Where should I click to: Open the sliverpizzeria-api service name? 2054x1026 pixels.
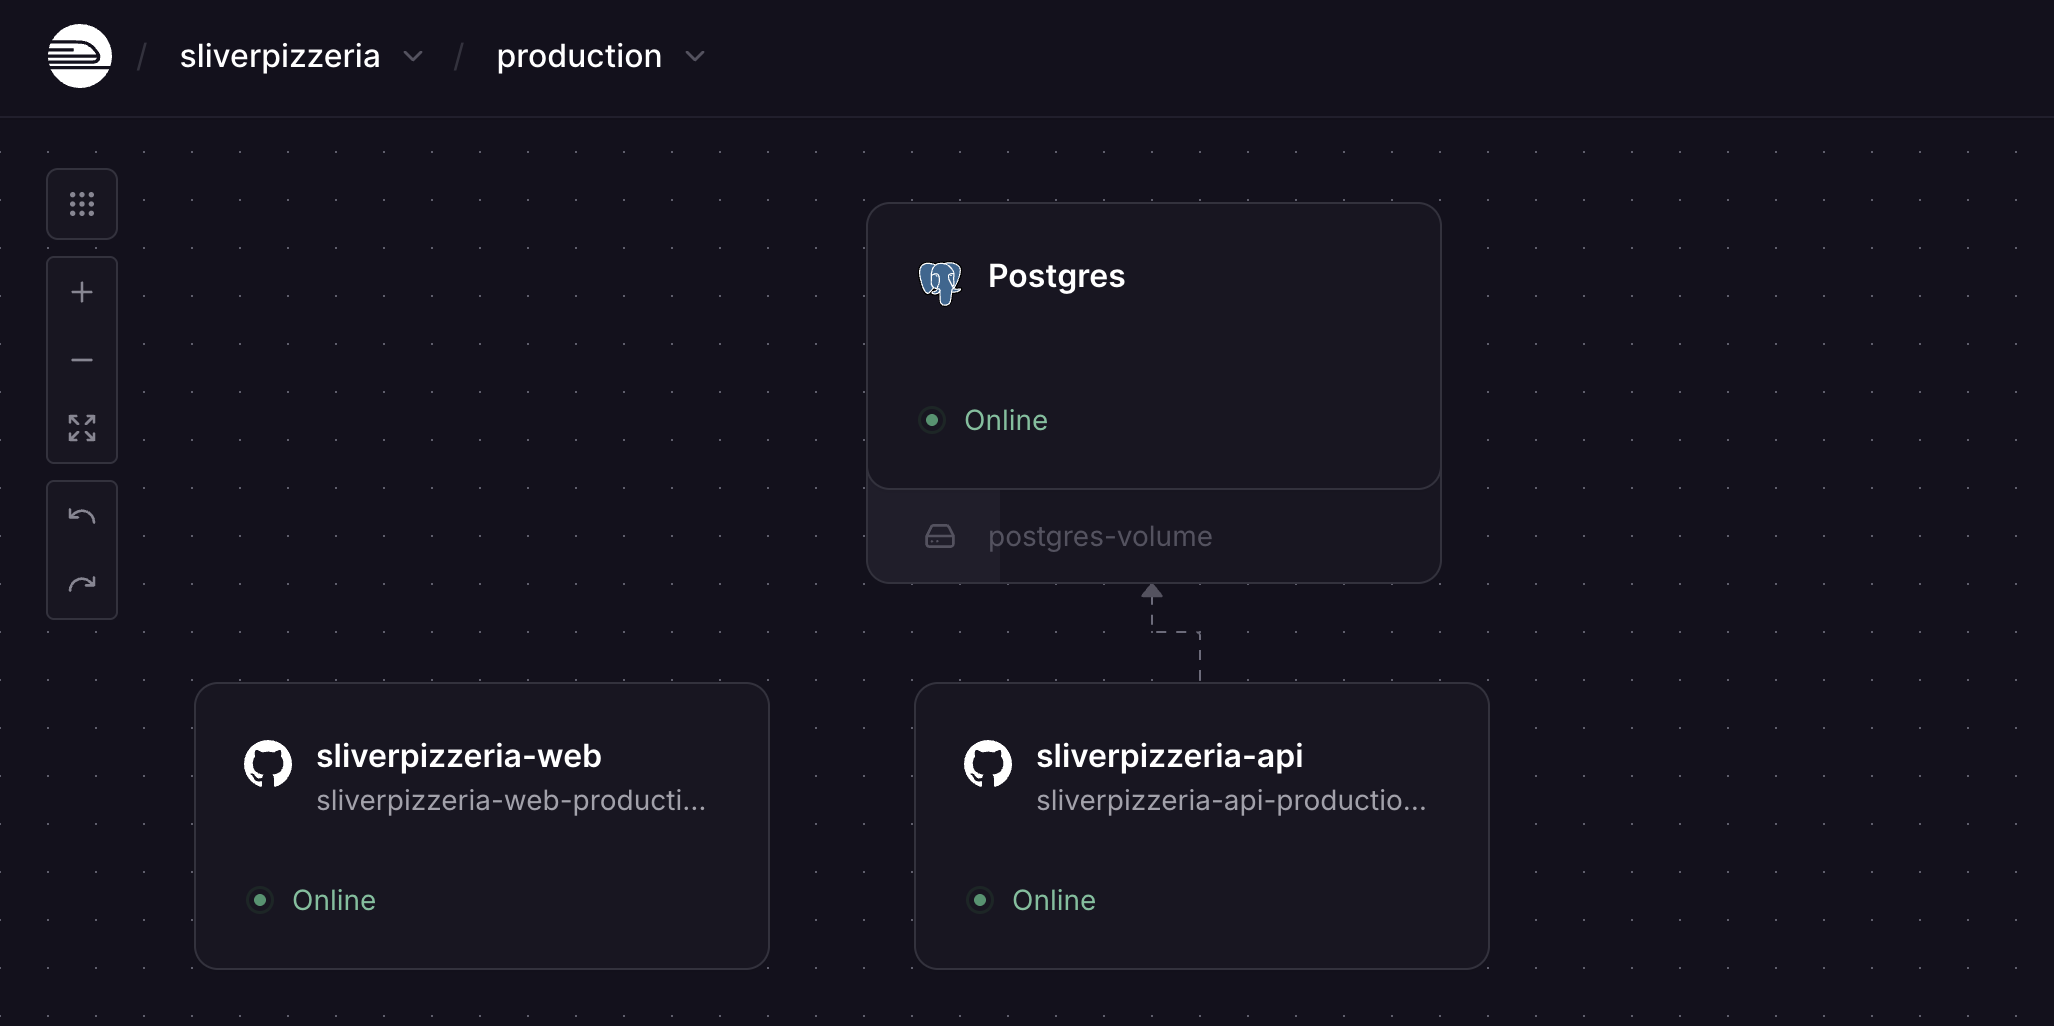pos(1169,756)
